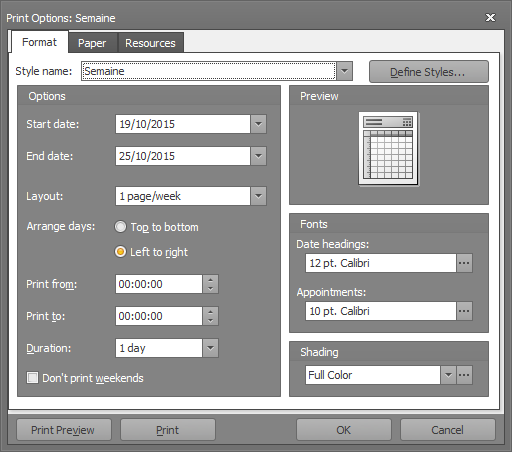Select Top to bottom arrangement
512x452 pixels.
[x=120, y=227]
